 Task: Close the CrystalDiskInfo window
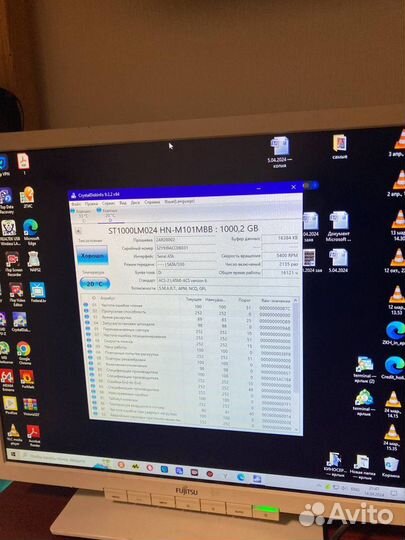(293, 187)
